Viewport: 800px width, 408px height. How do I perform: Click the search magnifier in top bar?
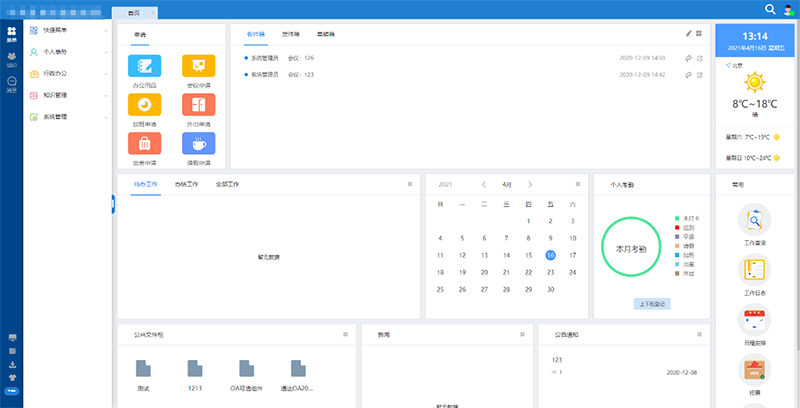pyautogui.click(x=770, y=9)
